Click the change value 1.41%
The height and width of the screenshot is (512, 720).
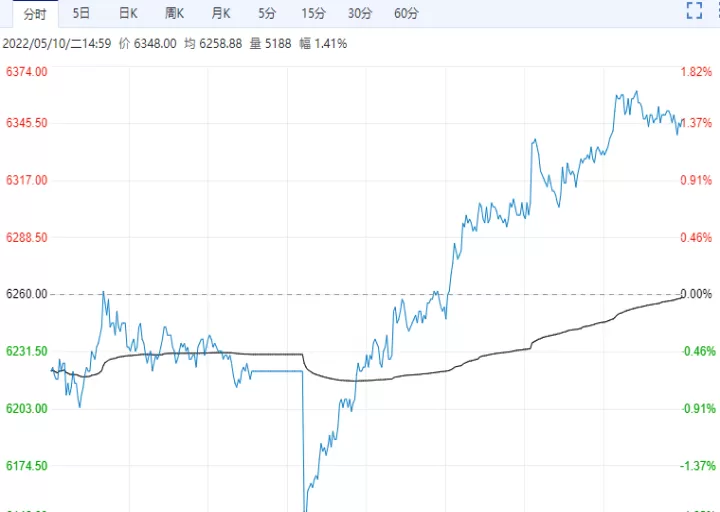click(331, 44)
